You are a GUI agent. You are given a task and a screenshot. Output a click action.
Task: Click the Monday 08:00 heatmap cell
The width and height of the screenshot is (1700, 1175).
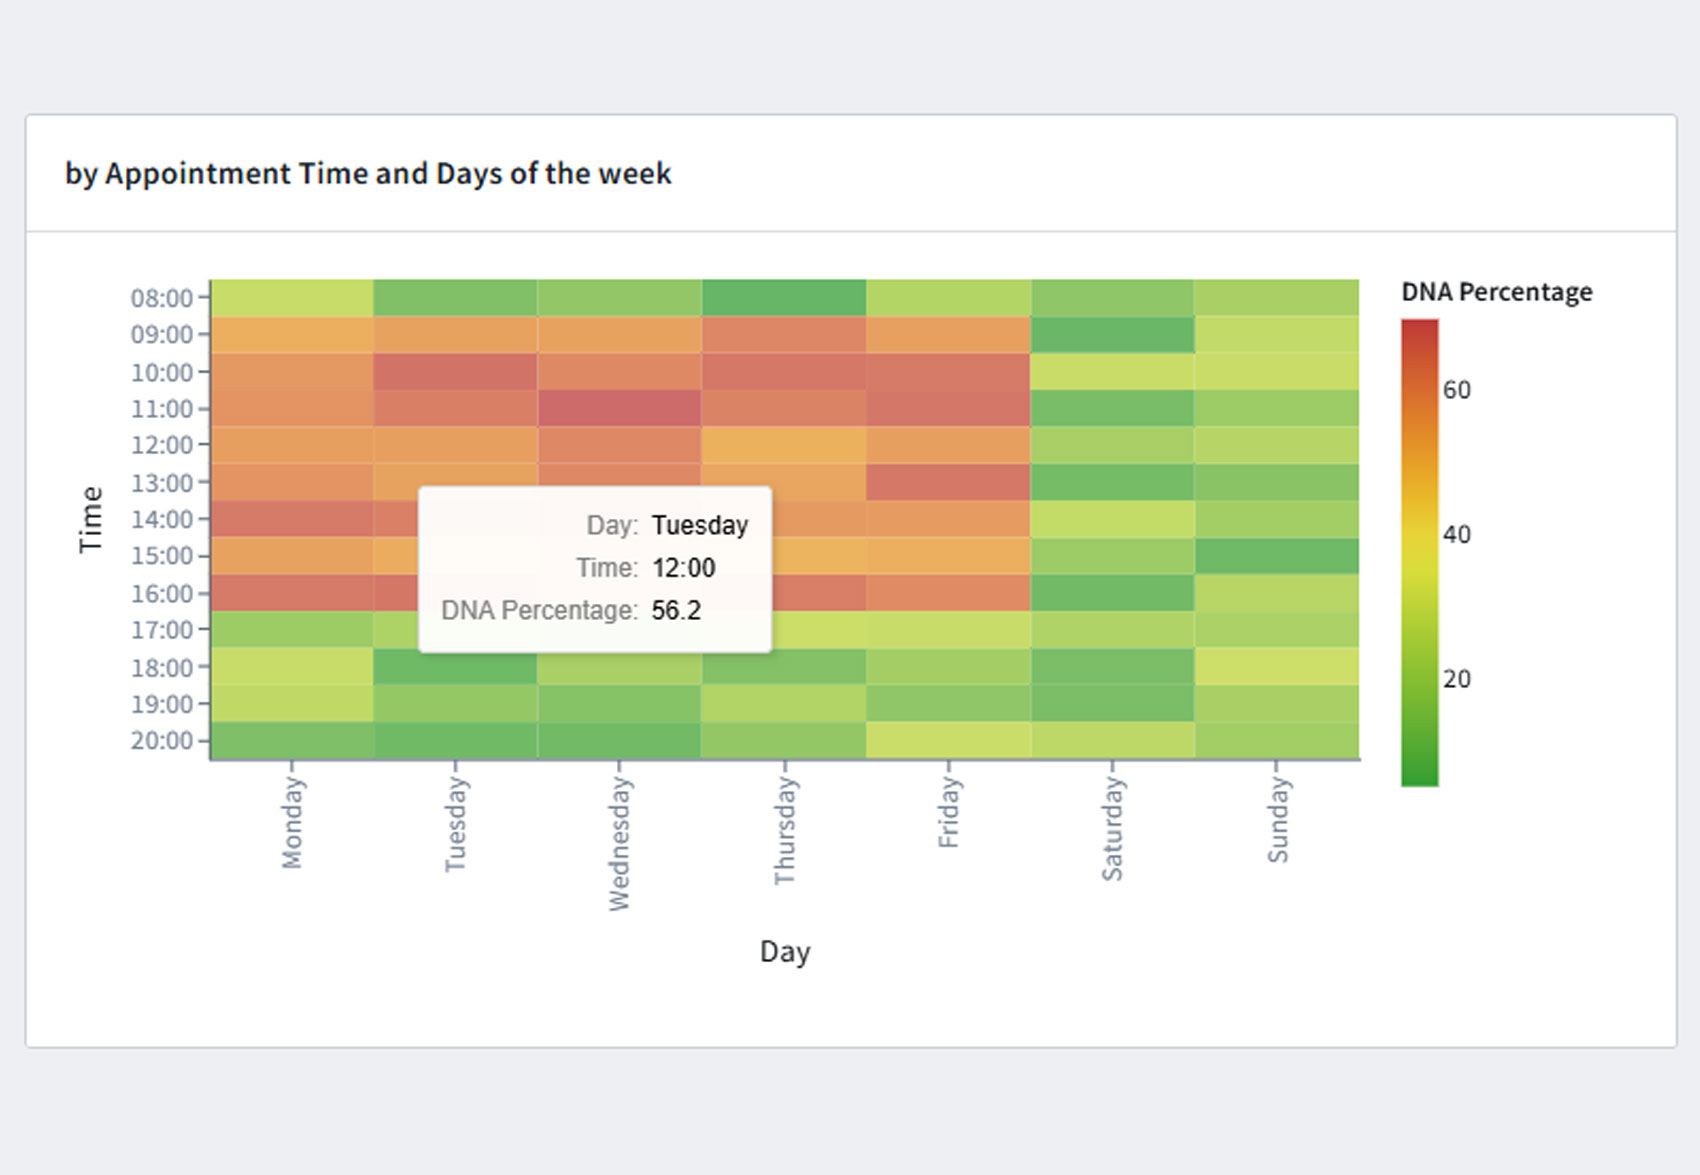(292, 298)
